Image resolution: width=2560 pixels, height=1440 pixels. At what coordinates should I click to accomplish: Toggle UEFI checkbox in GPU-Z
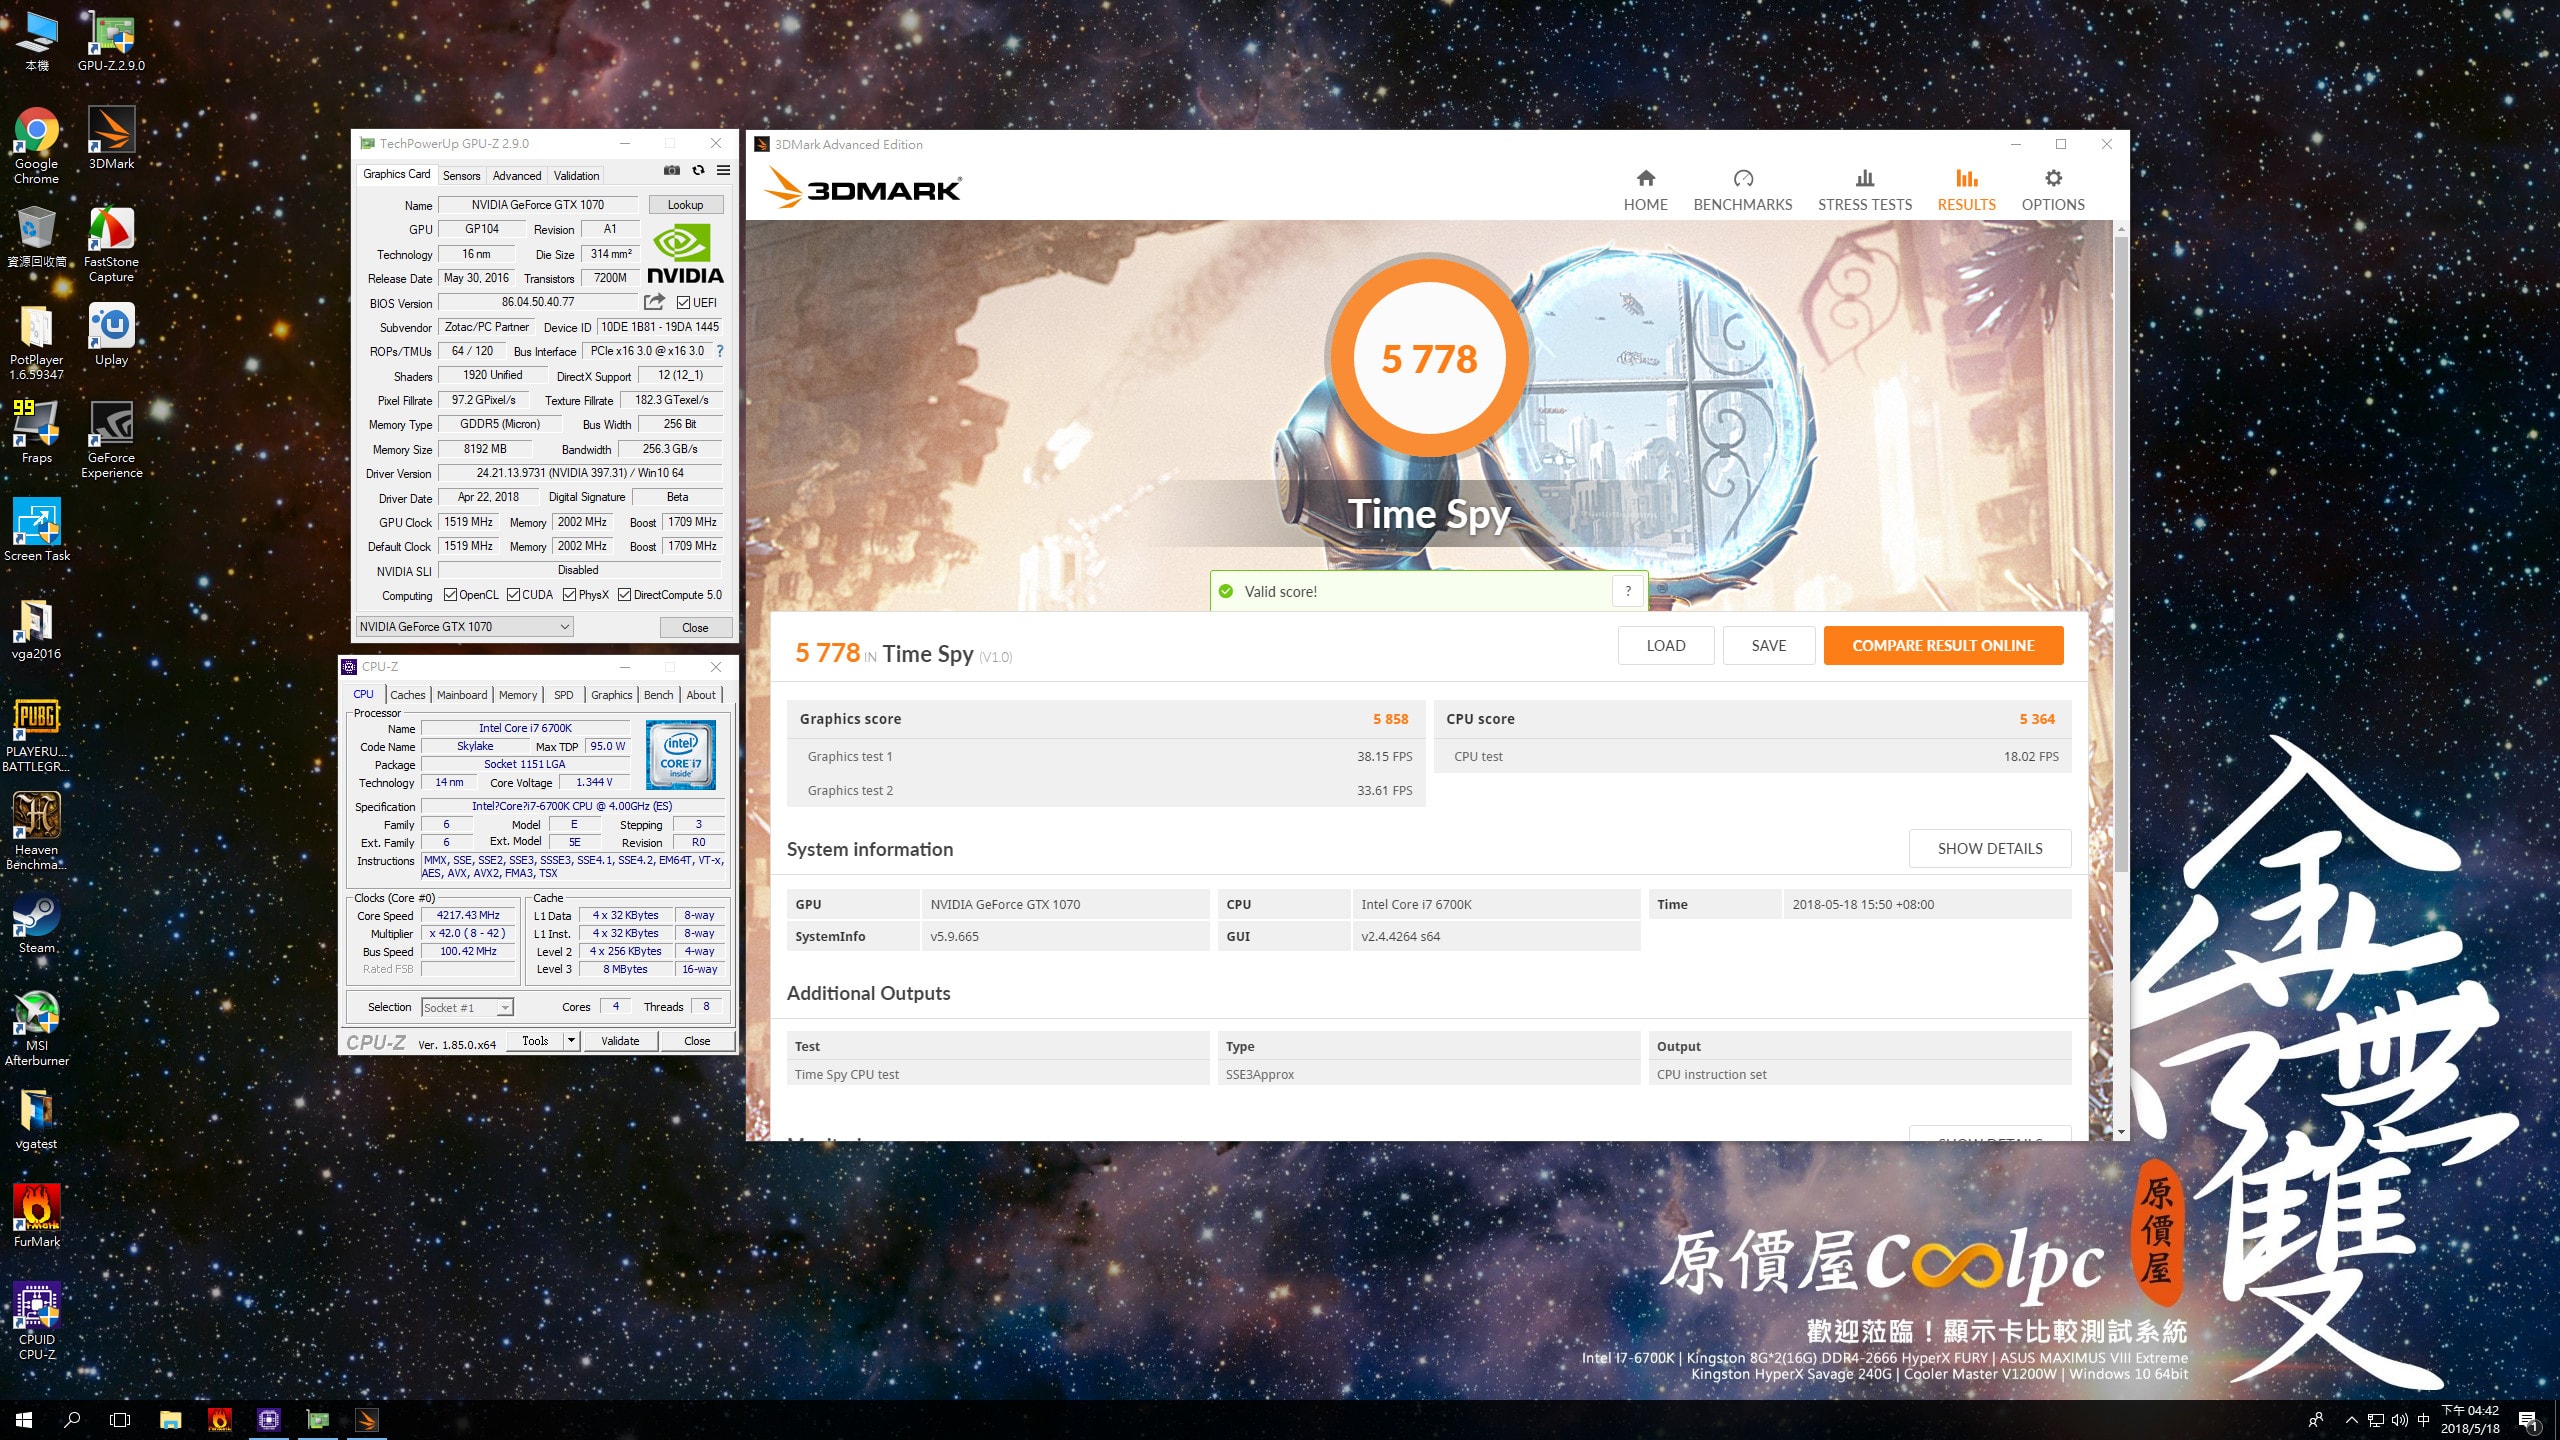click(683, 303)
